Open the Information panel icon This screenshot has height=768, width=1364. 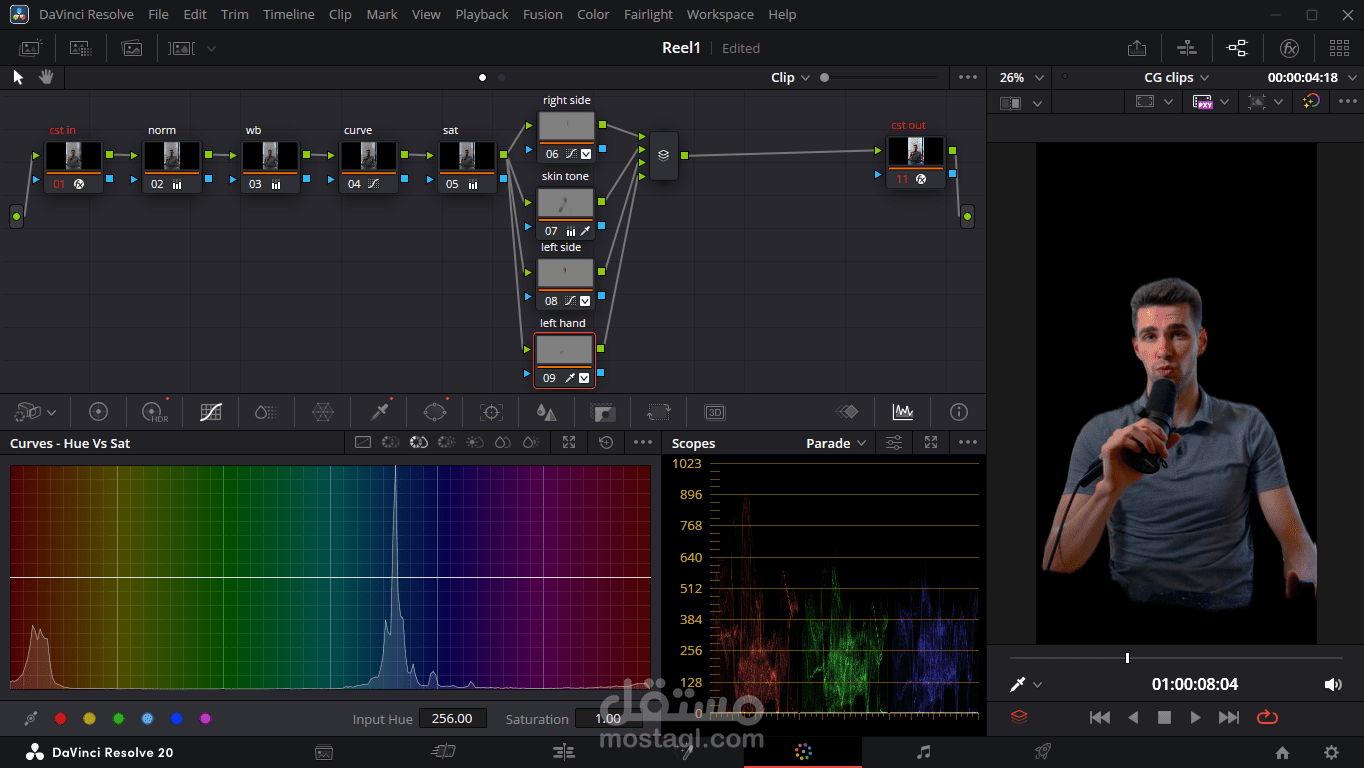point(958,412)
